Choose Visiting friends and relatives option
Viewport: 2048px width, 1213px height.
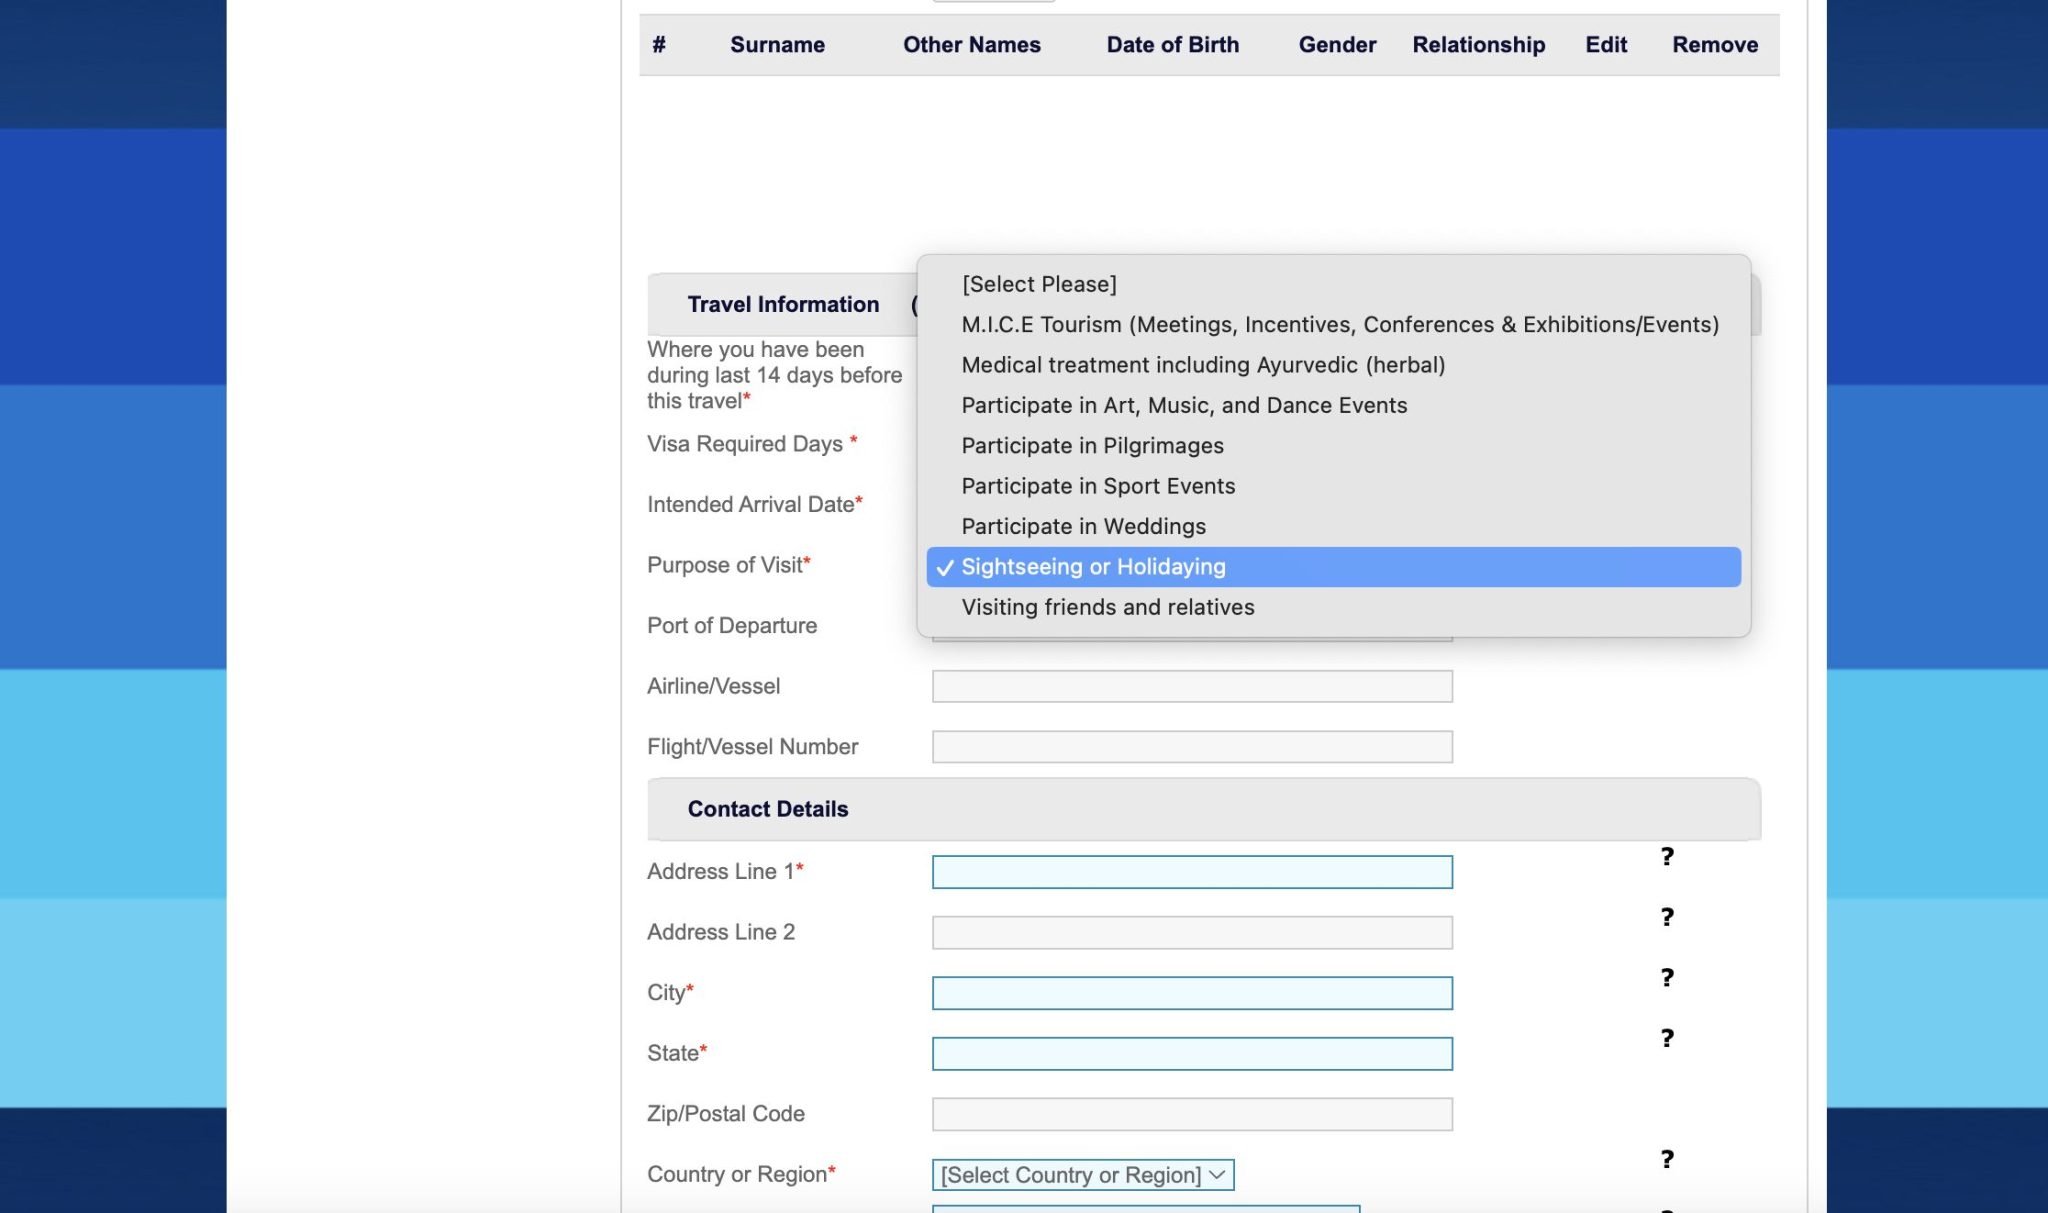[x=1333, y=607]
